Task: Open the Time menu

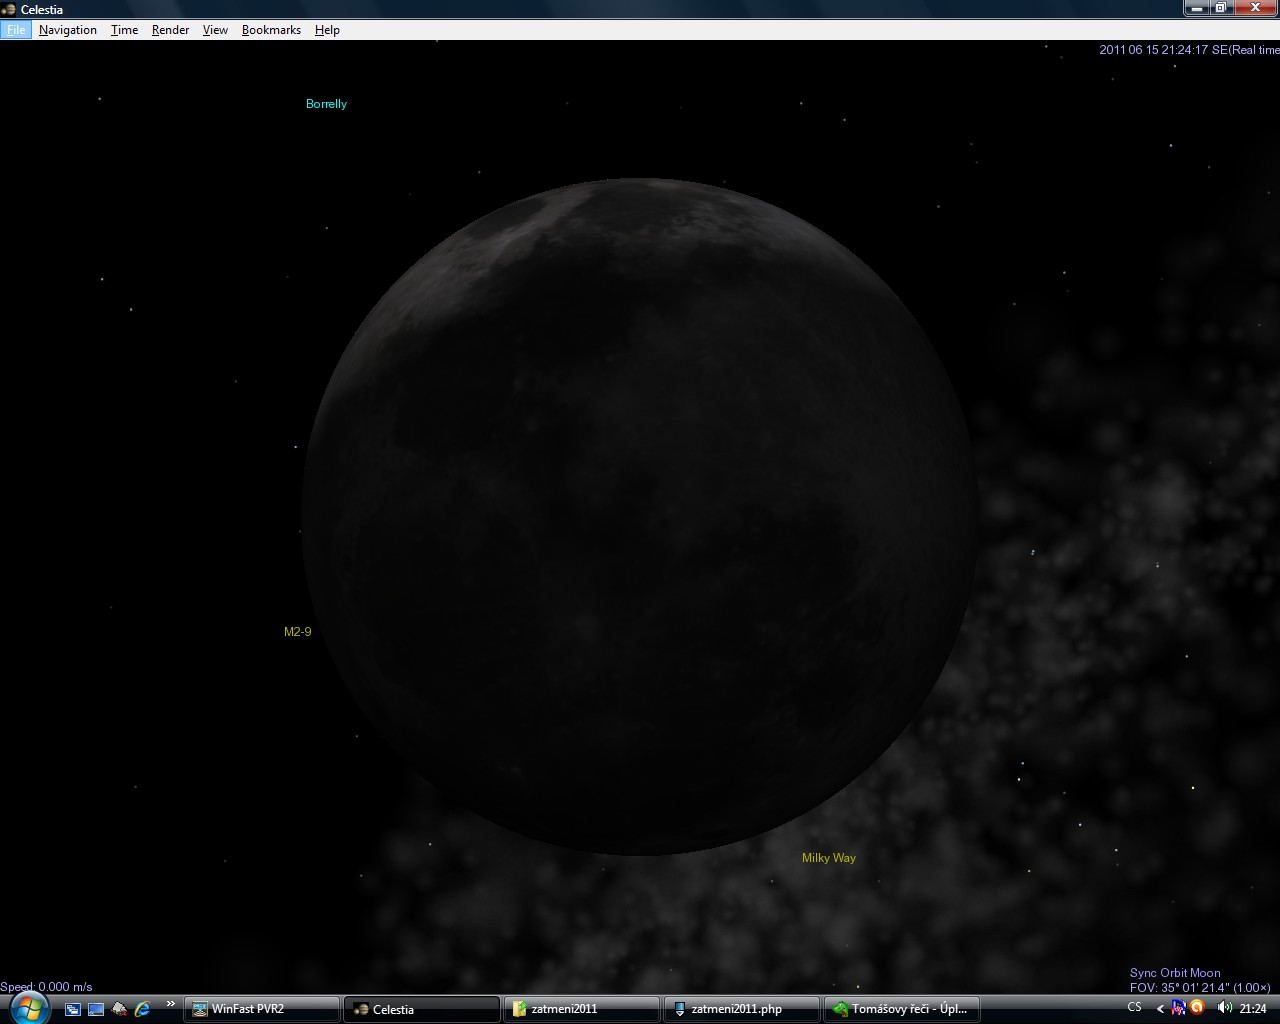Action: 124,30
